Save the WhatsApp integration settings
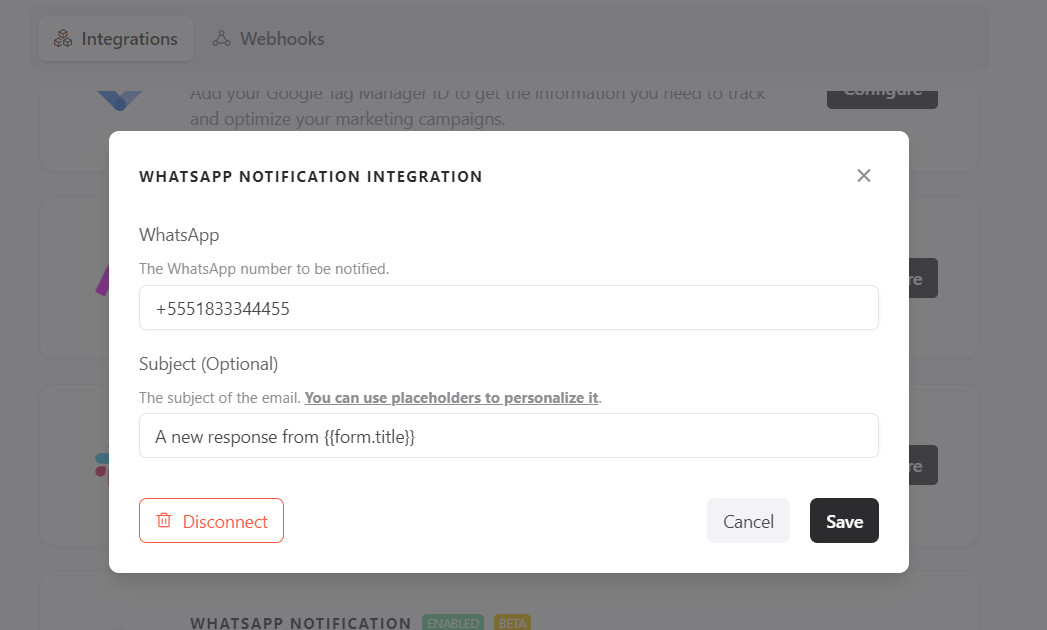This screenshot has width=1047, height=630. 844,521
